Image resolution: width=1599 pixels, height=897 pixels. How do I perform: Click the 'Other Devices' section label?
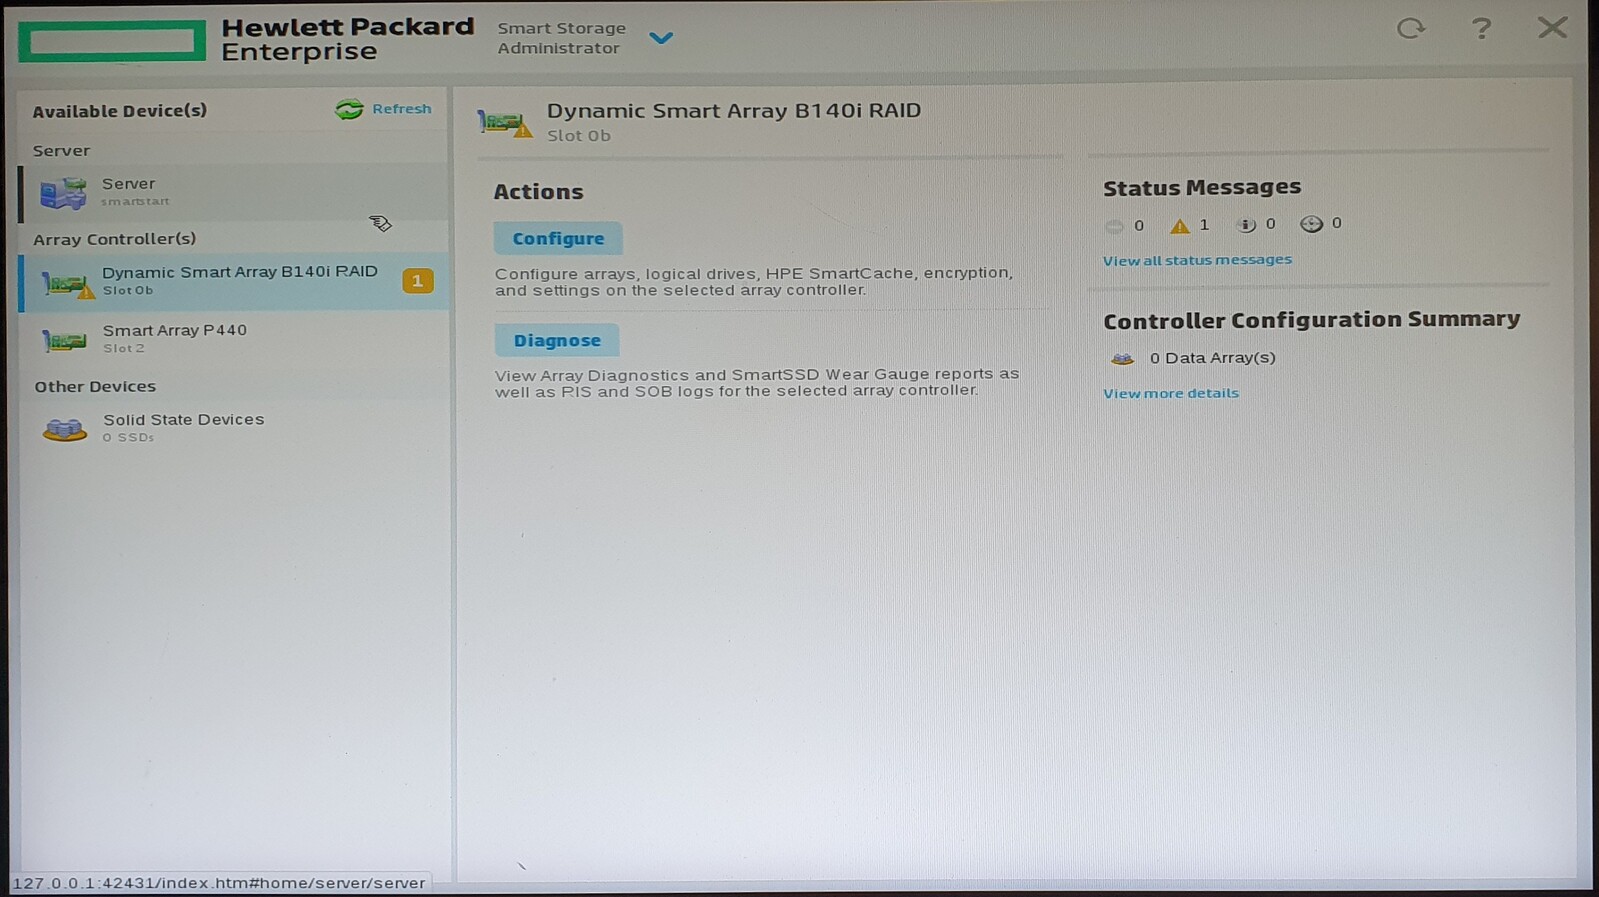point(95,387)
